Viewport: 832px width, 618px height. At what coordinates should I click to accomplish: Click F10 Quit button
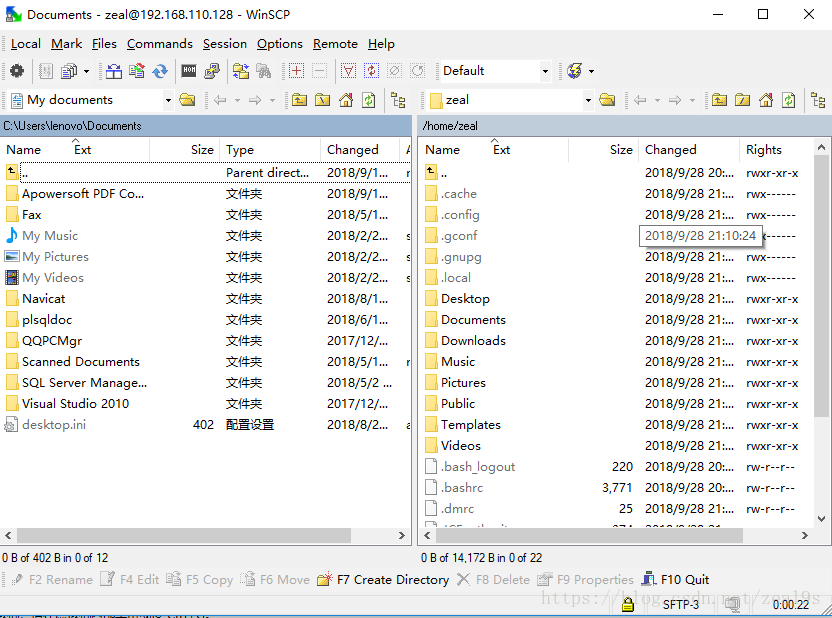(675, 580)
